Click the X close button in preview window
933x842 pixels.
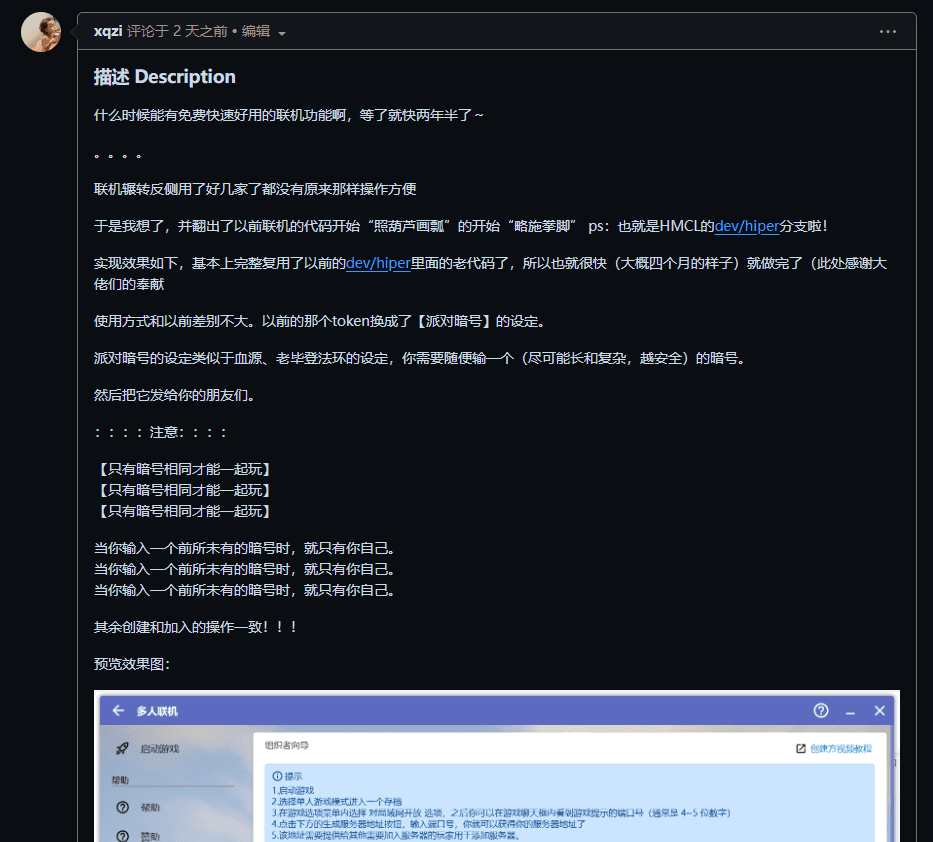pos(879,711)
